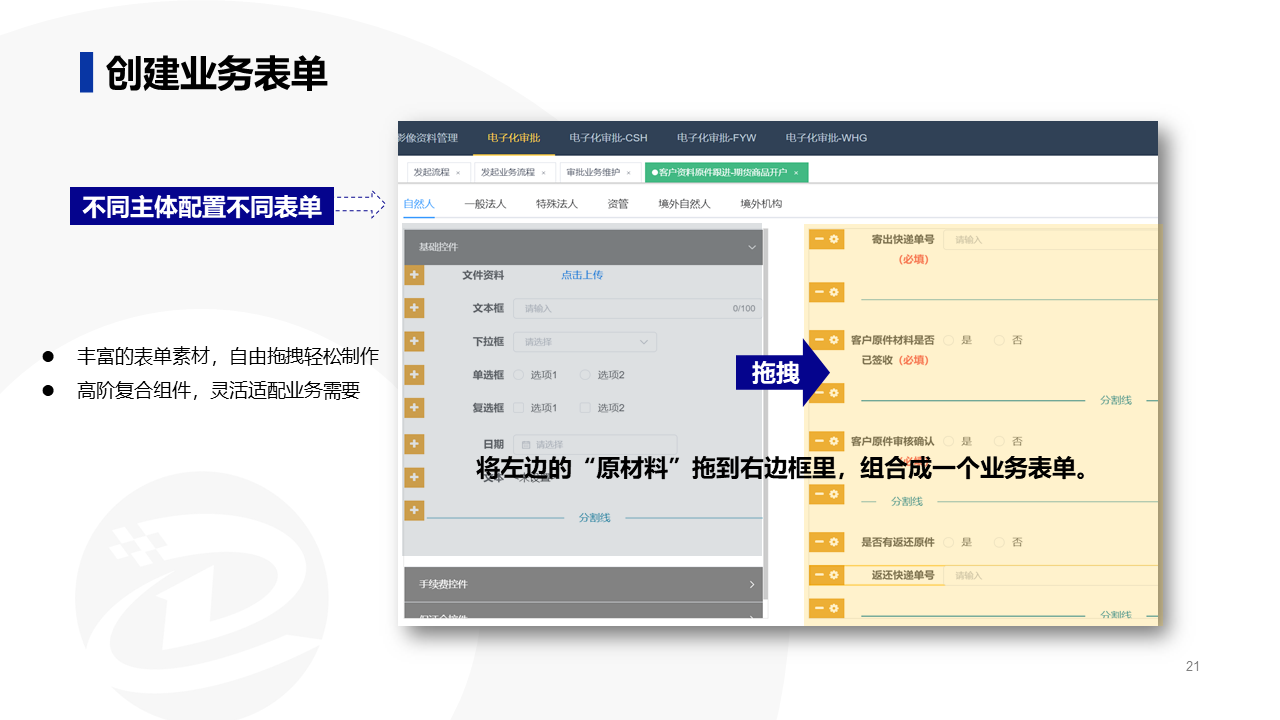Check 选项2 in the 复选框 row
This screenshot has height=720, width=1280.
point(585,408)
